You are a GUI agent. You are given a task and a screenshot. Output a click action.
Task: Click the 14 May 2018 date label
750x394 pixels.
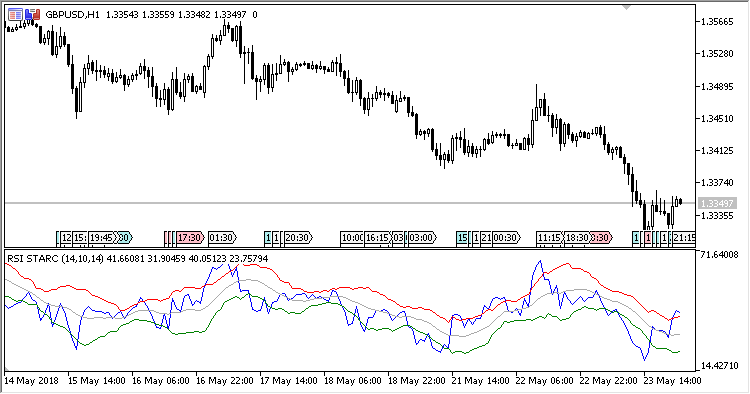31,381
